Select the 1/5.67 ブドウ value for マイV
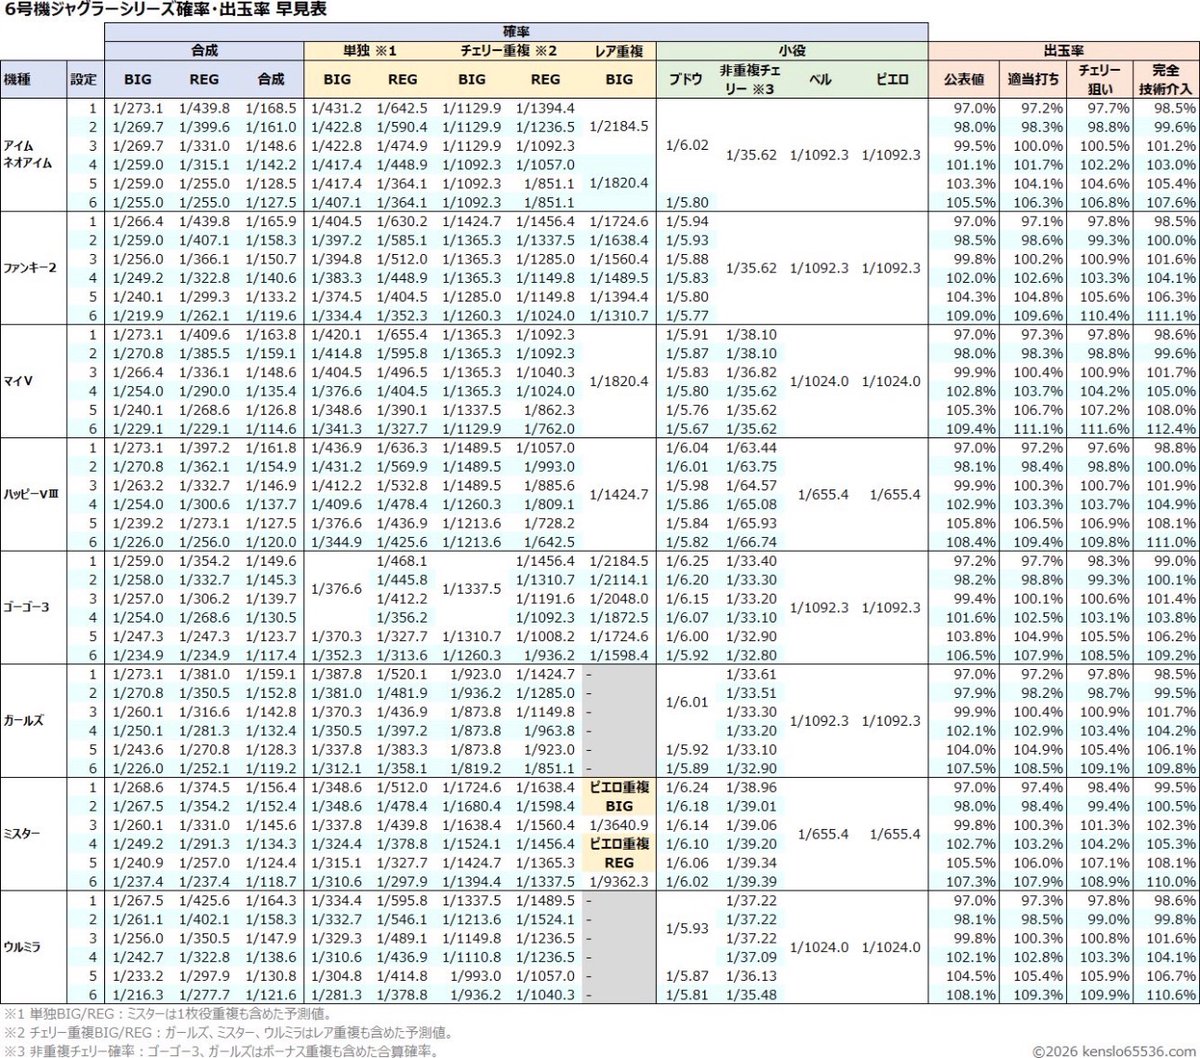 685,428
